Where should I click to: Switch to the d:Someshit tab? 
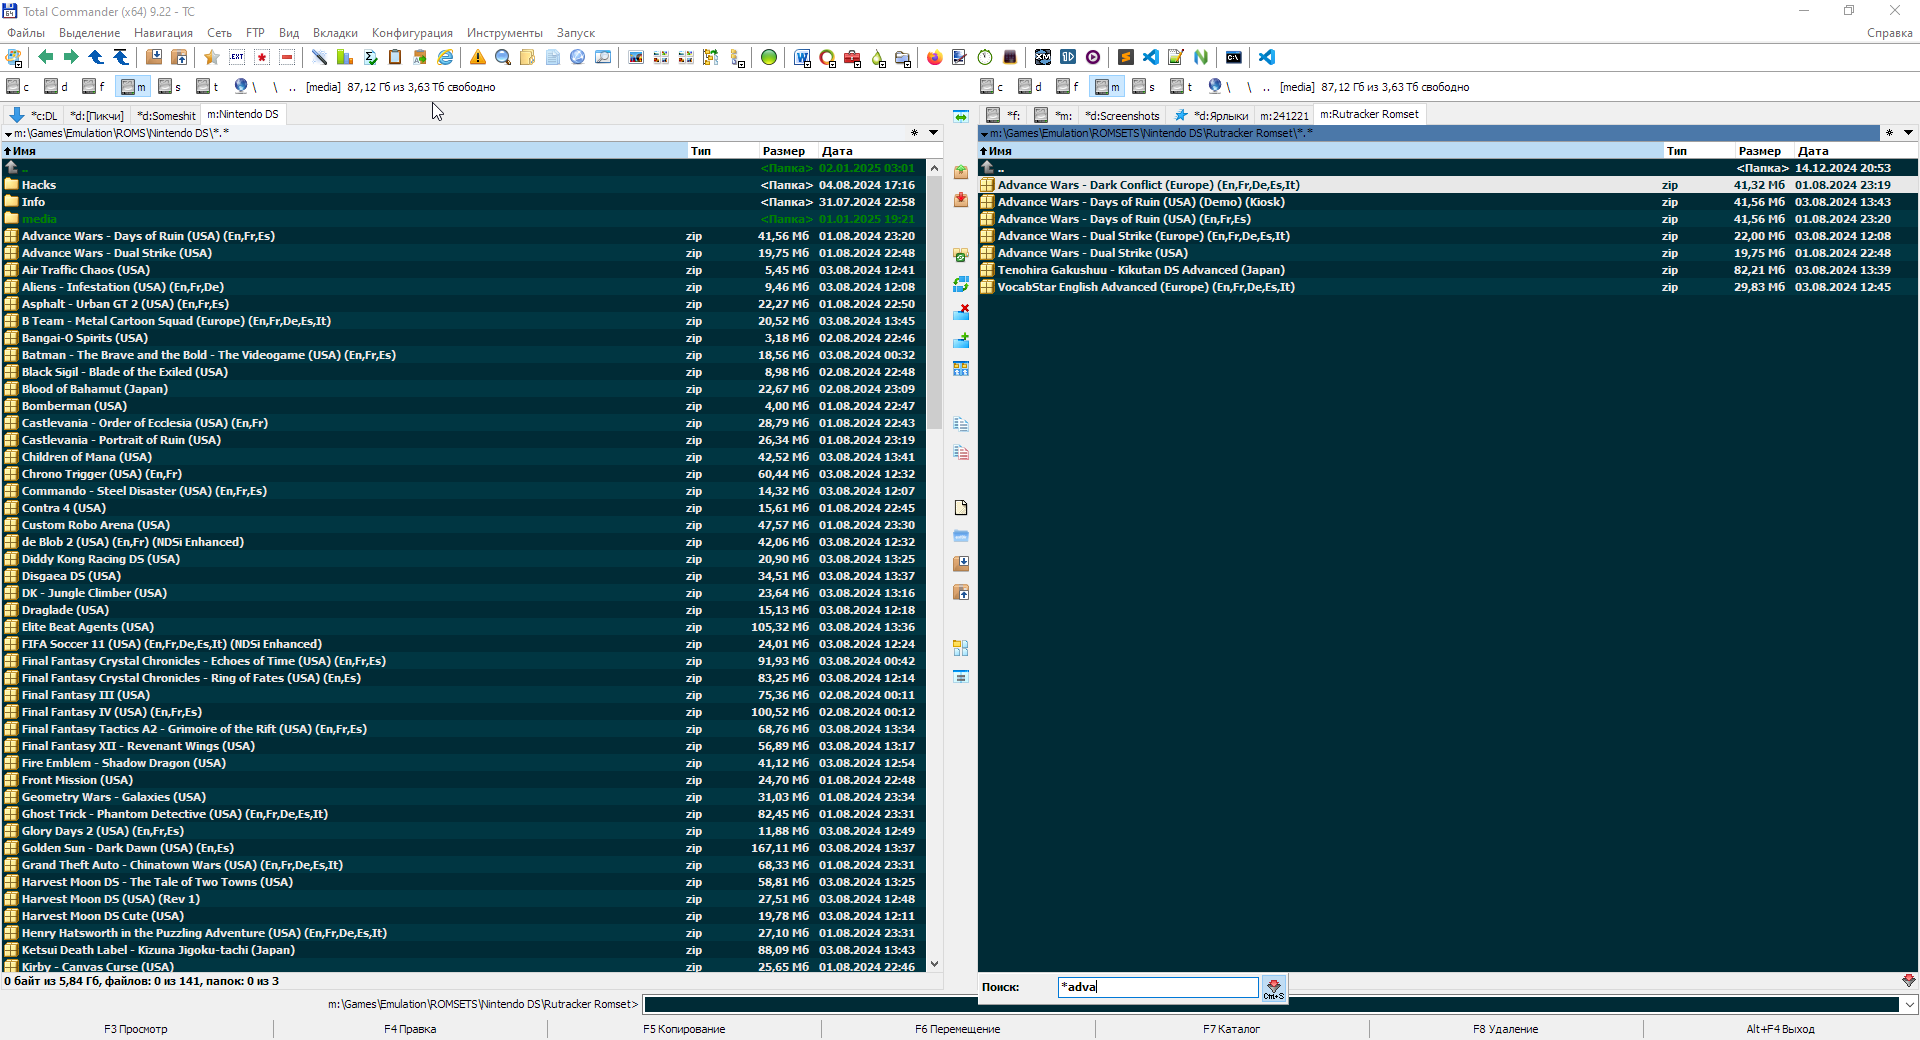click(x=166, y=115)
